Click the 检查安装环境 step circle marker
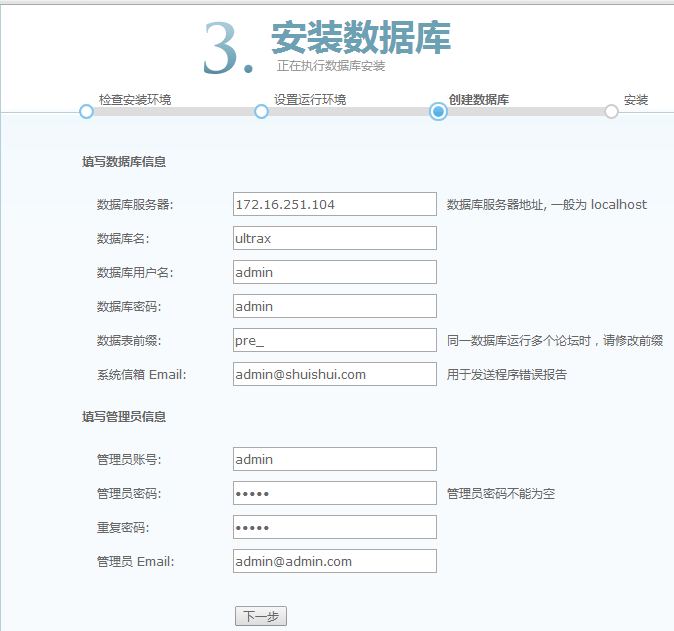Viewport: 674px width, 631px height. click(86, 111)
